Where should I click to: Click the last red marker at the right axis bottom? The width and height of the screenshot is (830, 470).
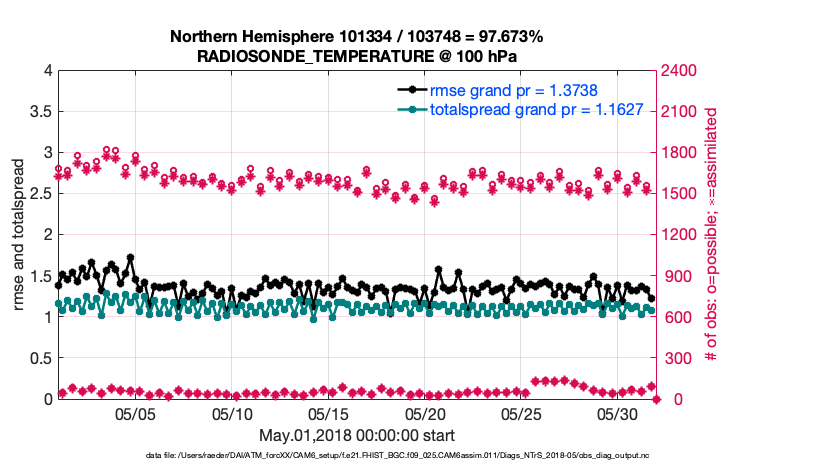pos(657,399)
